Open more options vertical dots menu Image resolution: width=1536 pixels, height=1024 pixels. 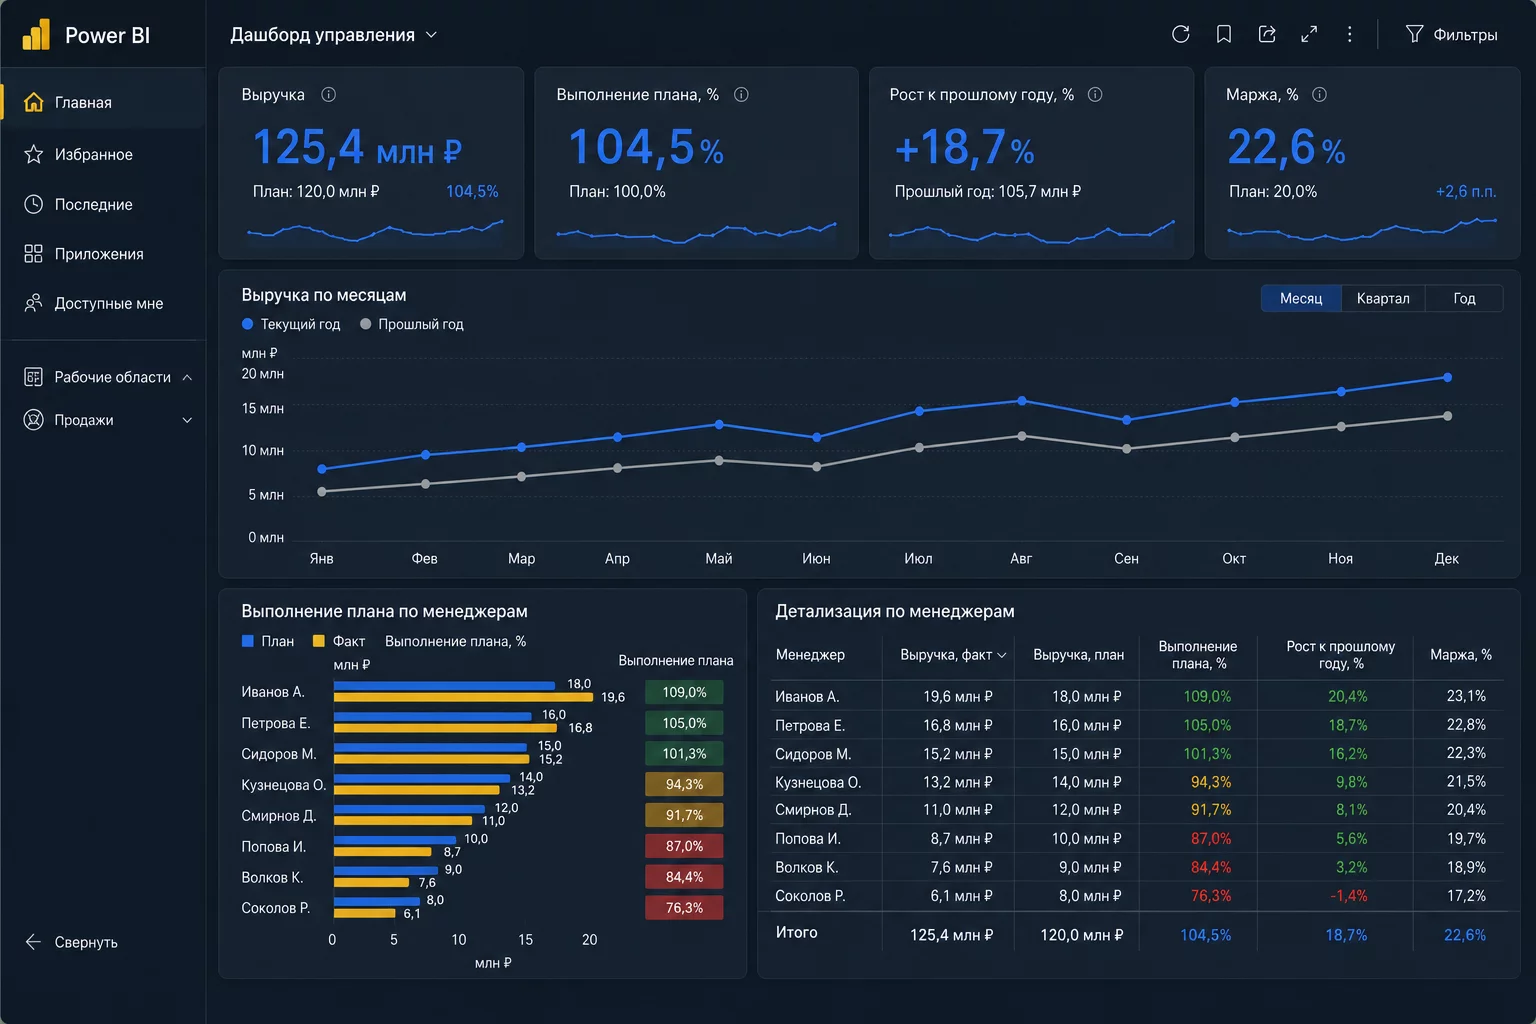click(x=1350, y=34)
